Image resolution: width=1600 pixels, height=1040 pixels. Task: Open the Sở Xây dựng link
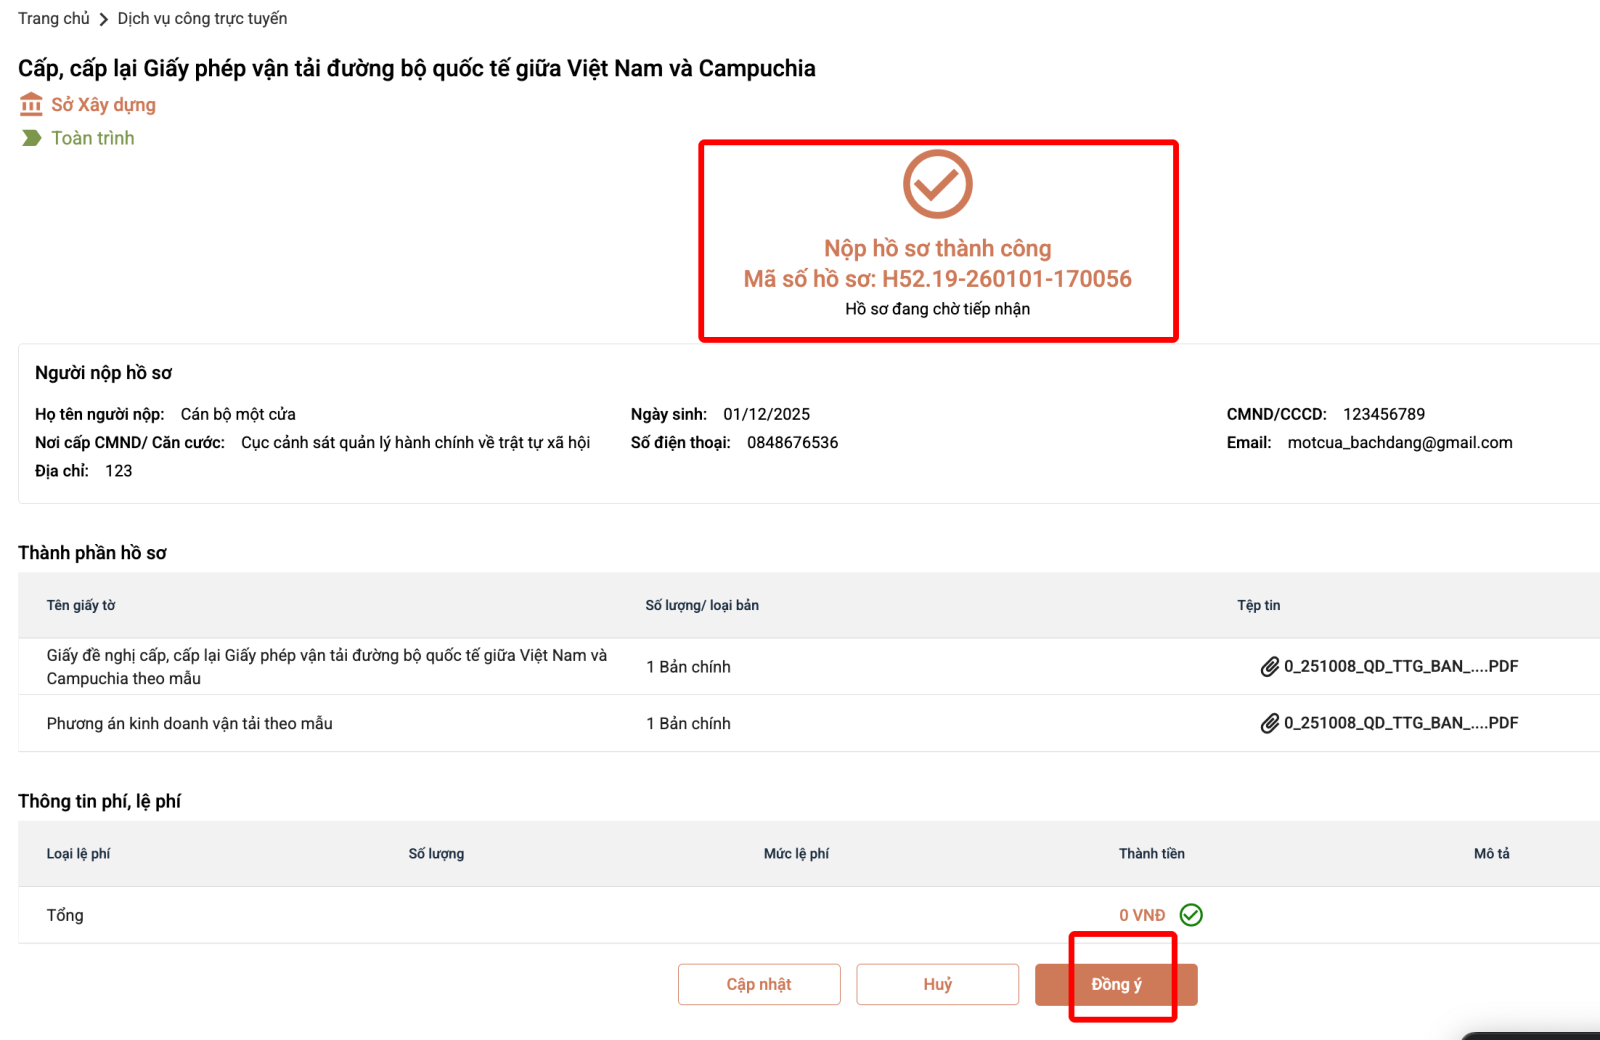tap(103, 105)
